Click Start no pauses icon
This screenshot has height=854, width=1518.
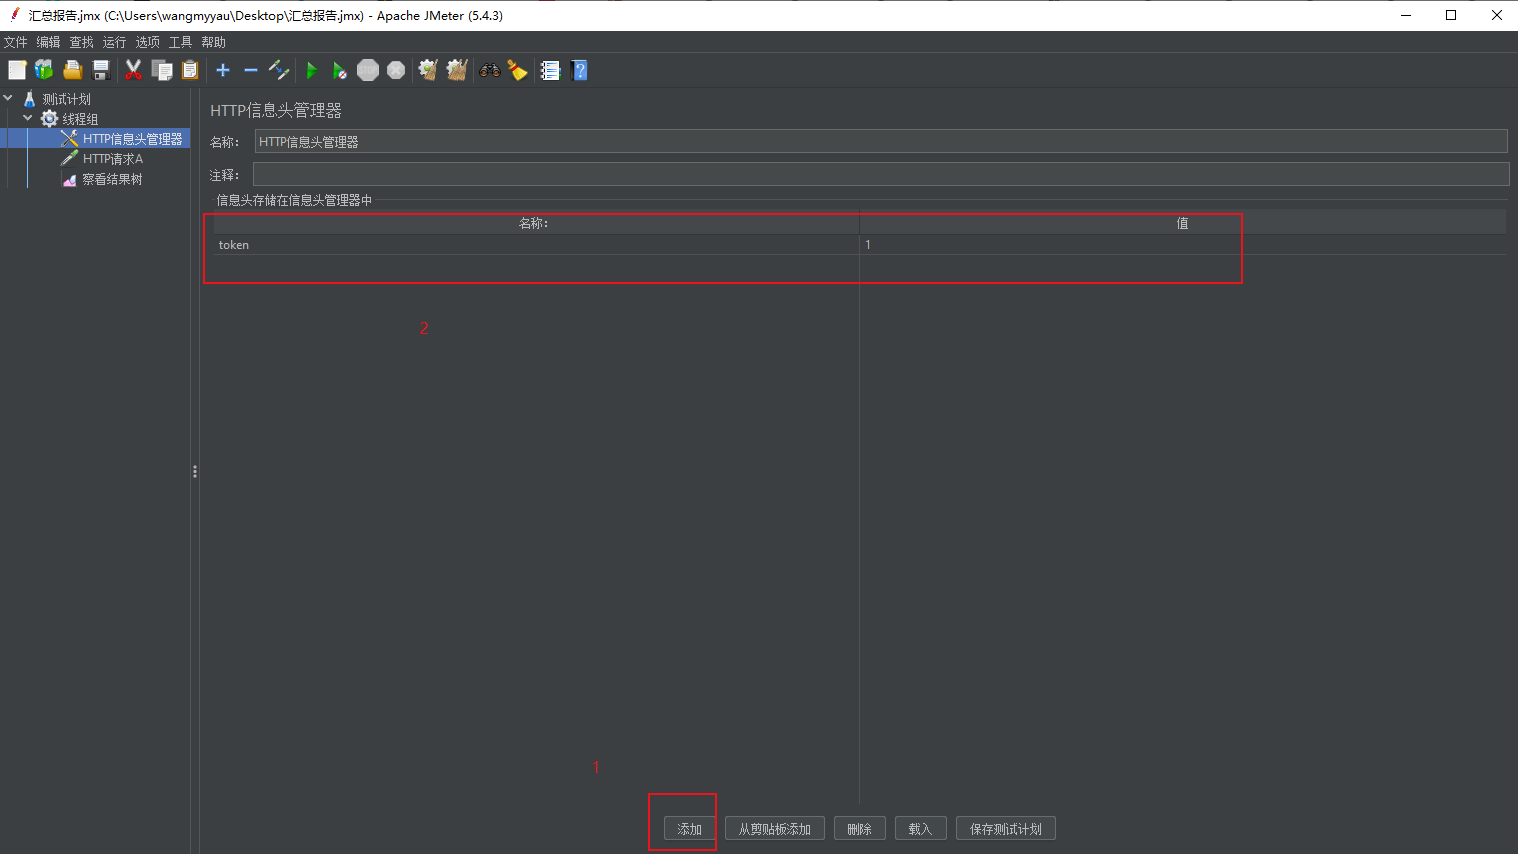pos(340,70)
